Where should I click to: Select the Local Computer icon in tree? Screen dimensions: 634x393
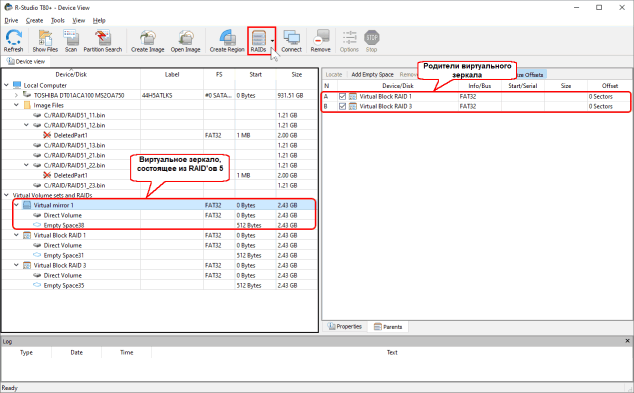(17, 85)
